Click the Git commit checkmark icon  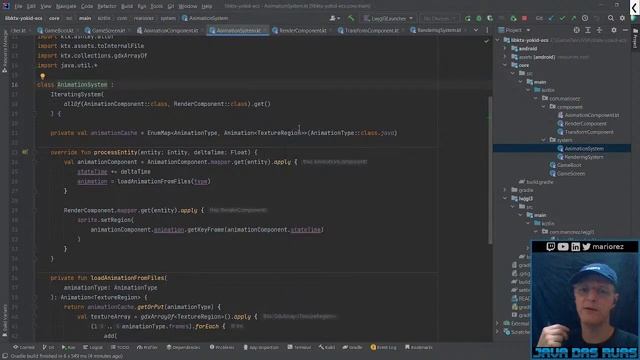[x=562, y=18]
